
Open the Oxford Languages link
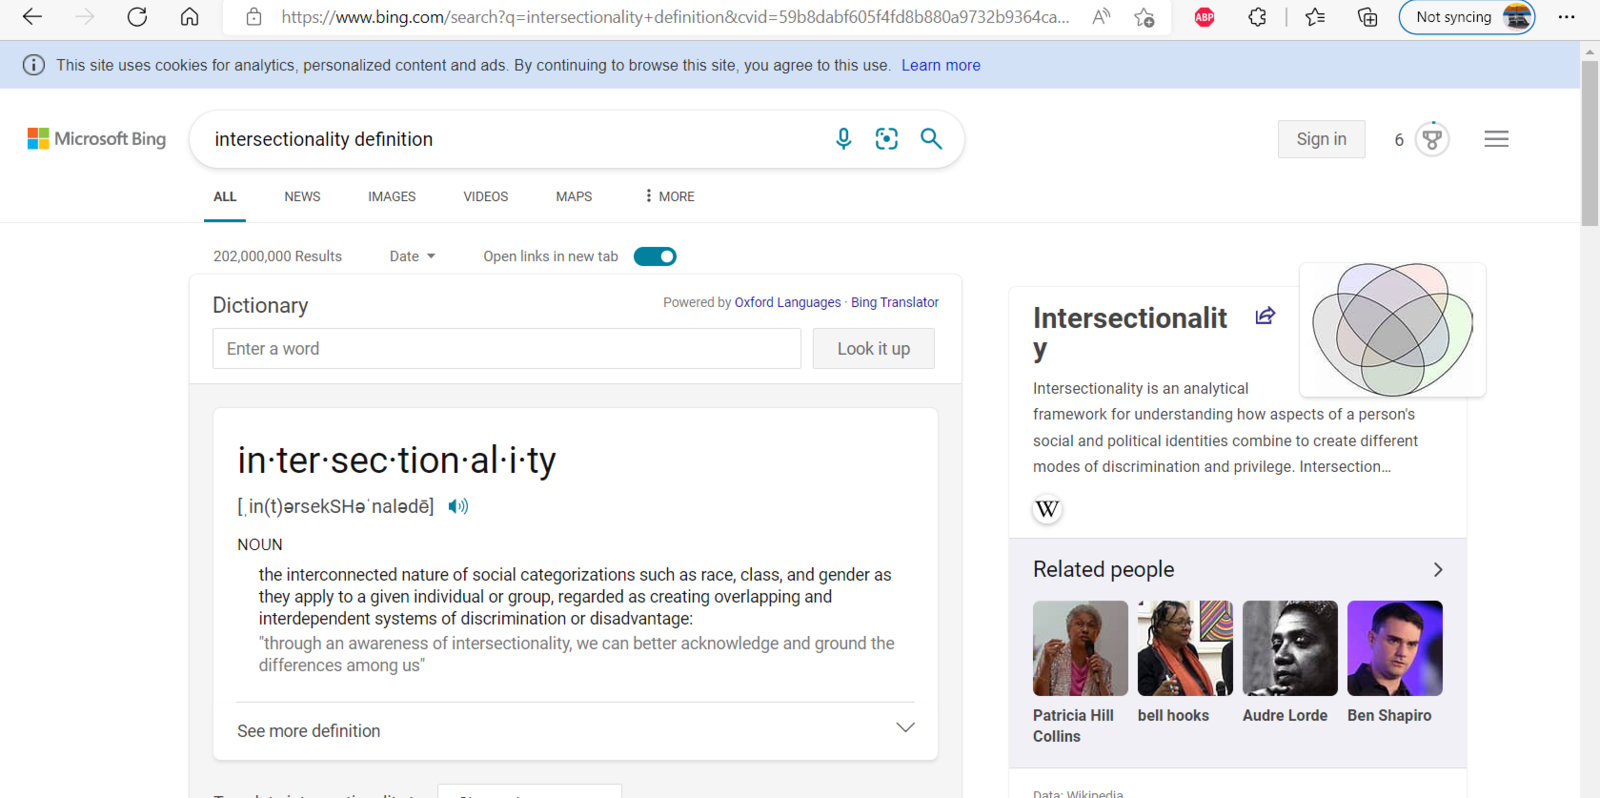(788, 303)
